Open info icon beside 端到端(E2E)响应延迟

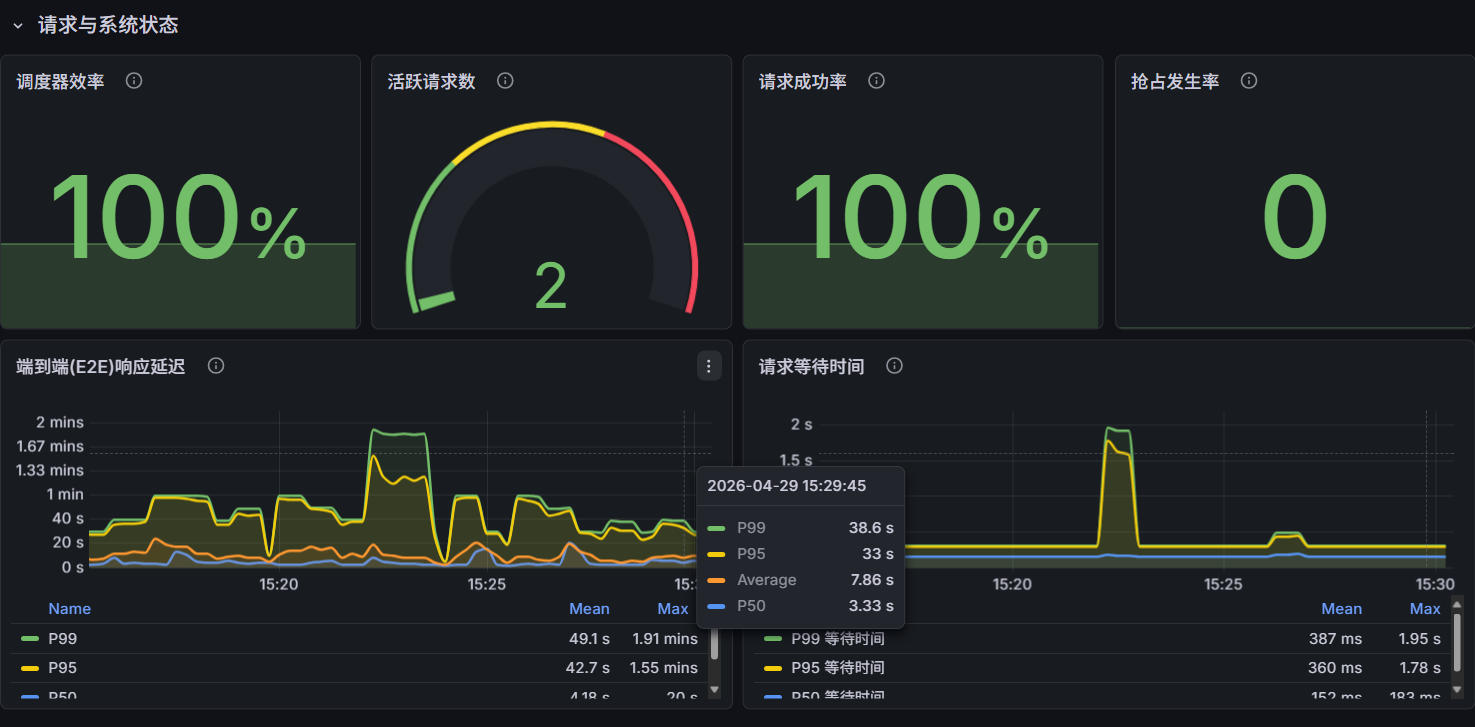coord(215,366)
